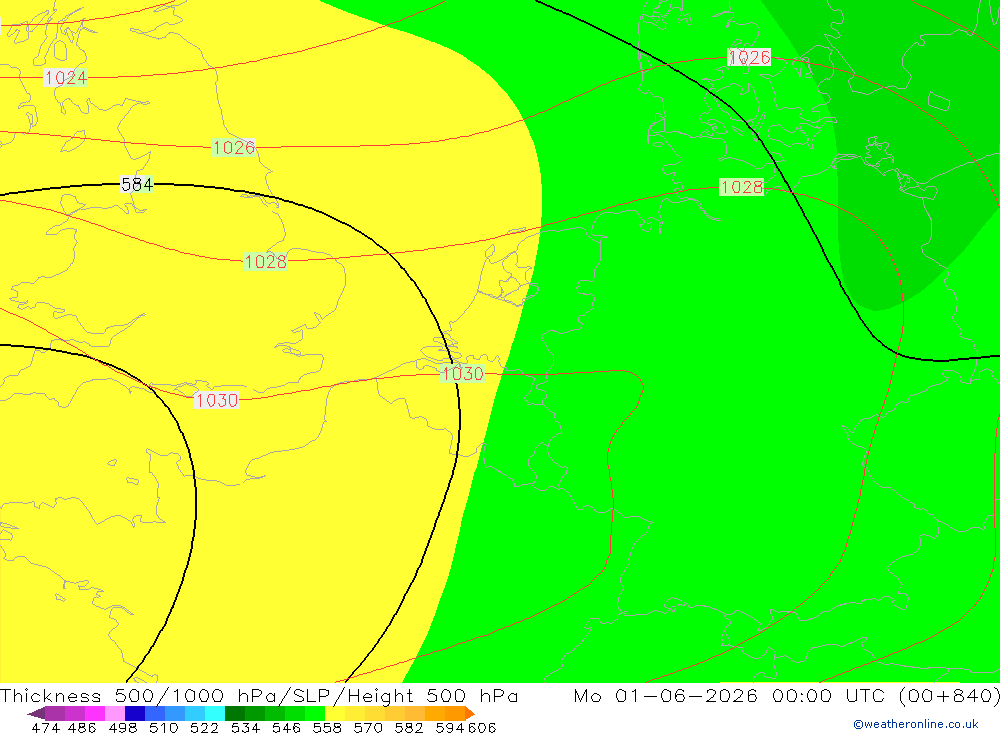The height and width of the screenshot is (733, 1000).
Task: Click the chart title "Thickness 500/1000 hPa/SLP/Height 500 hPa"
Action: click(x=259, y=695)
